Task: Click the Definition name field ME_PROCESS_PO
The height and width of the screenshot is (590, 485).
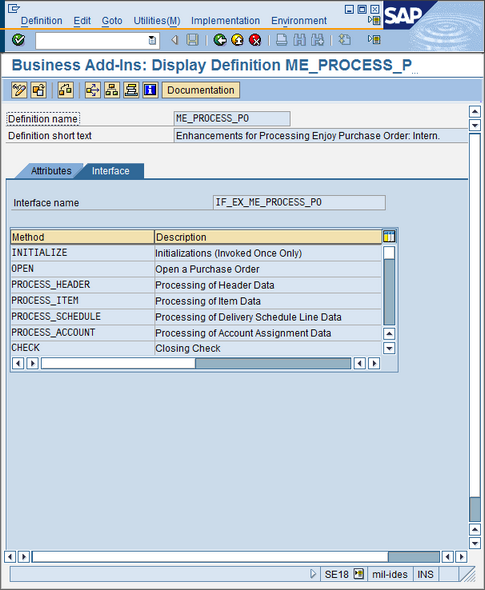Action: 232,119
